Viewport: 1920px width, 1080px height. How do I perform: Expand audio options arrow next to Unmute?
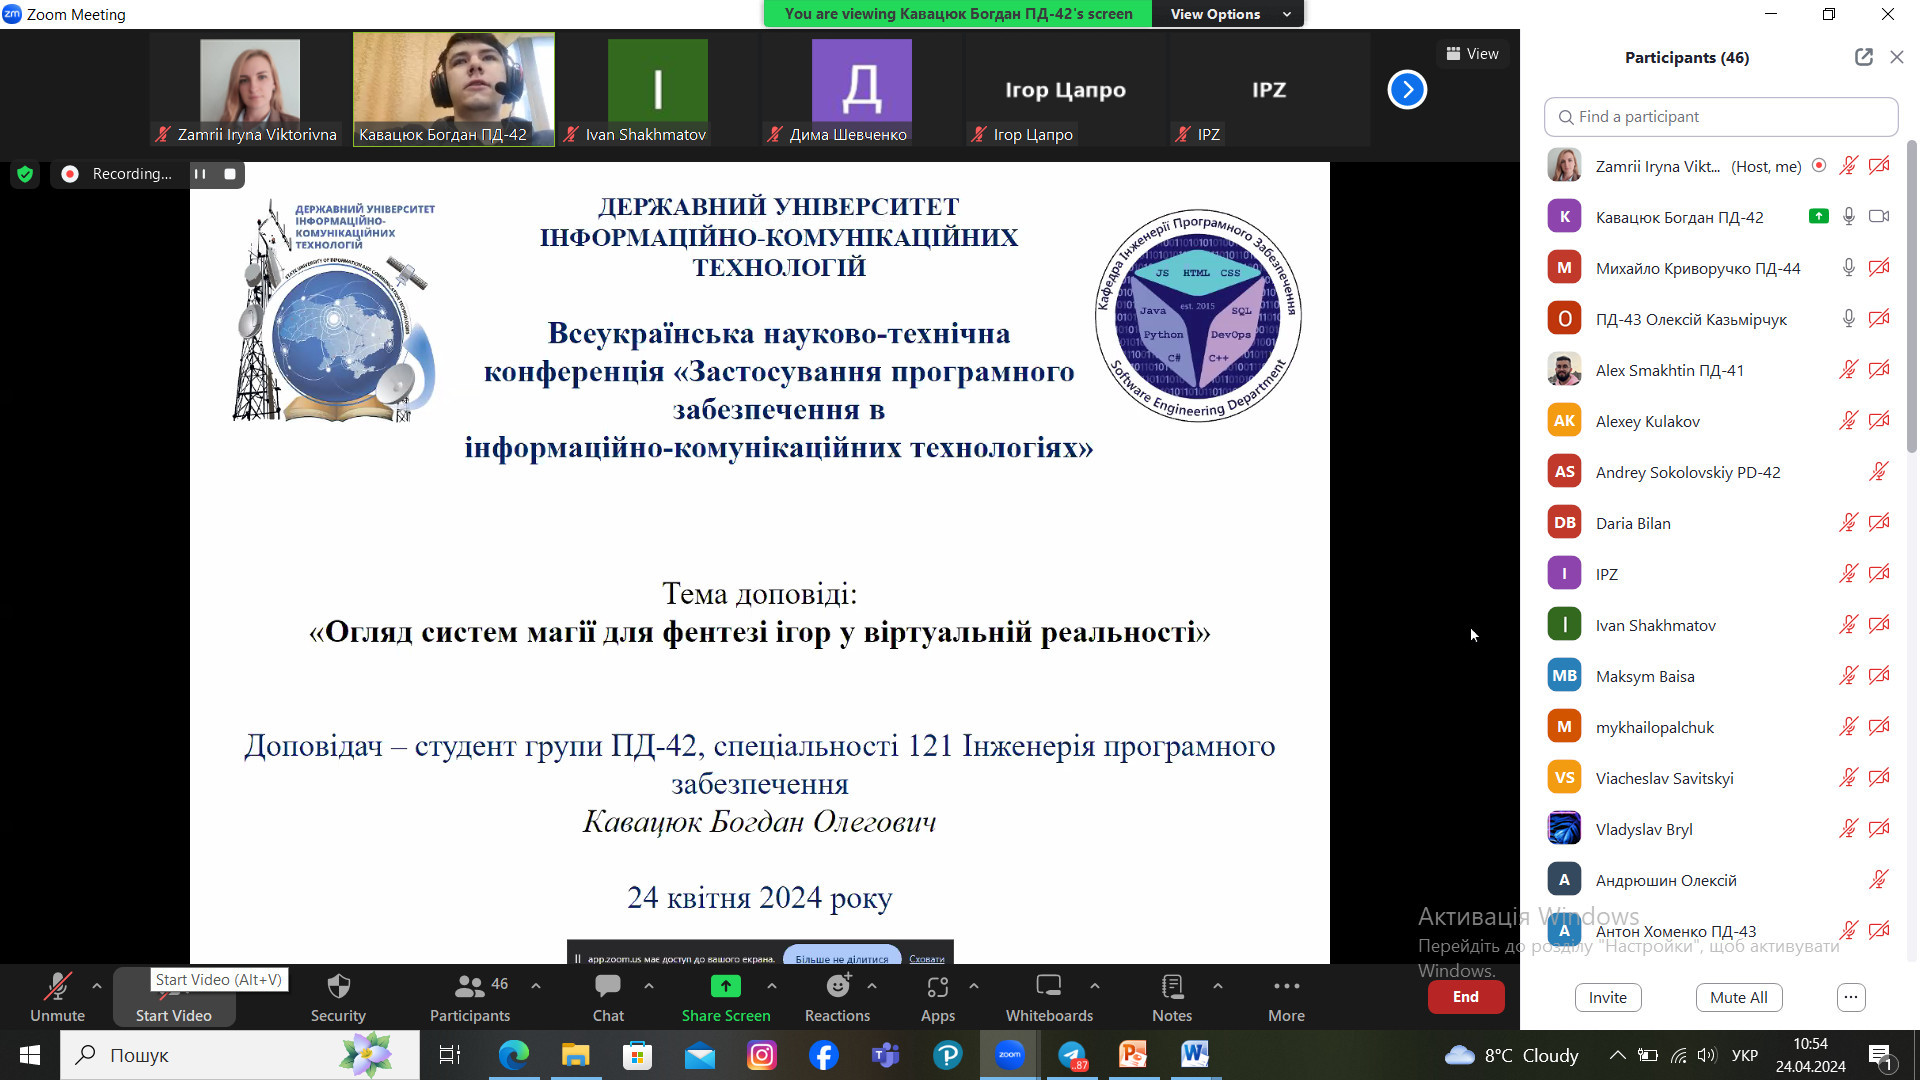pos(97,986)
